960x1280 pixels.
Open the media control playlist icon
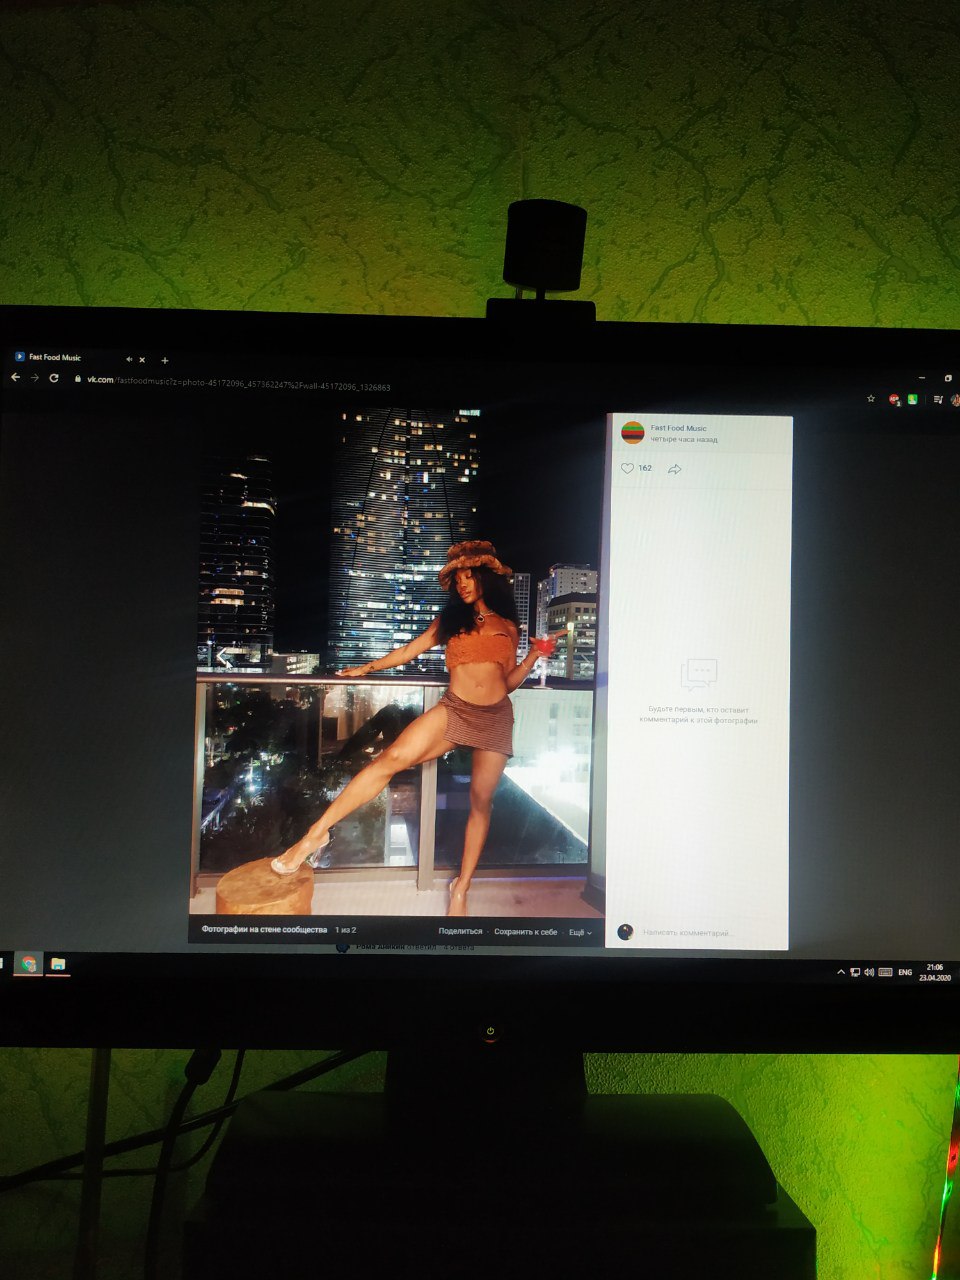coord(937,400)
